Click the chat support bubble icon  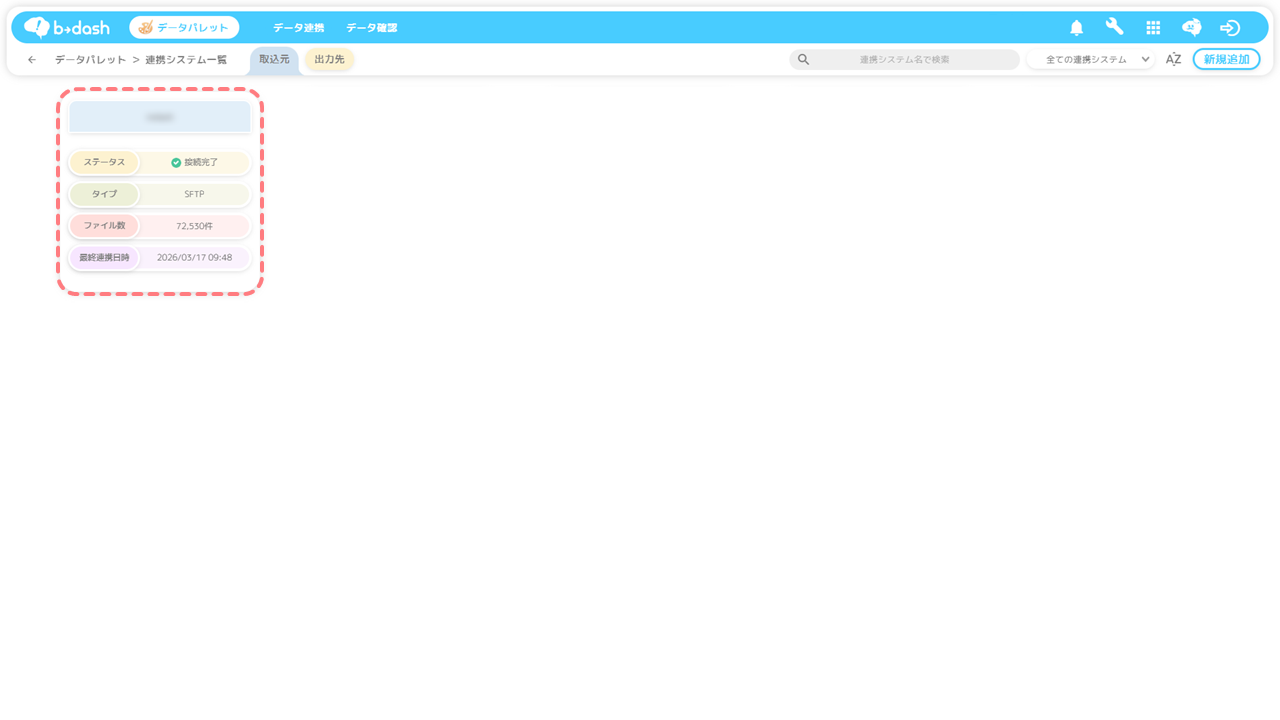coord(1191,28)
